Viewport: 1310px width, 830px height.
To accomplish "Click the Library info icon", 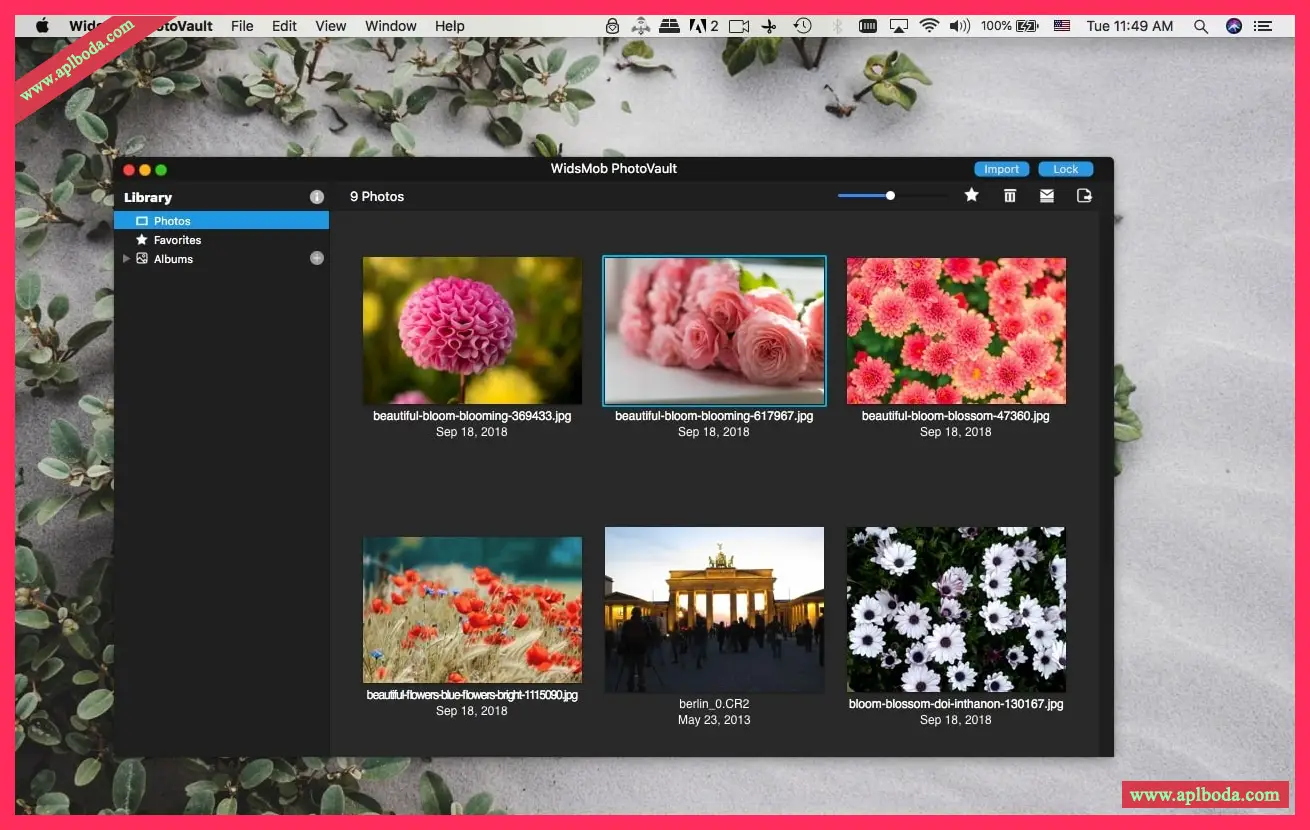I will (317, 197).
